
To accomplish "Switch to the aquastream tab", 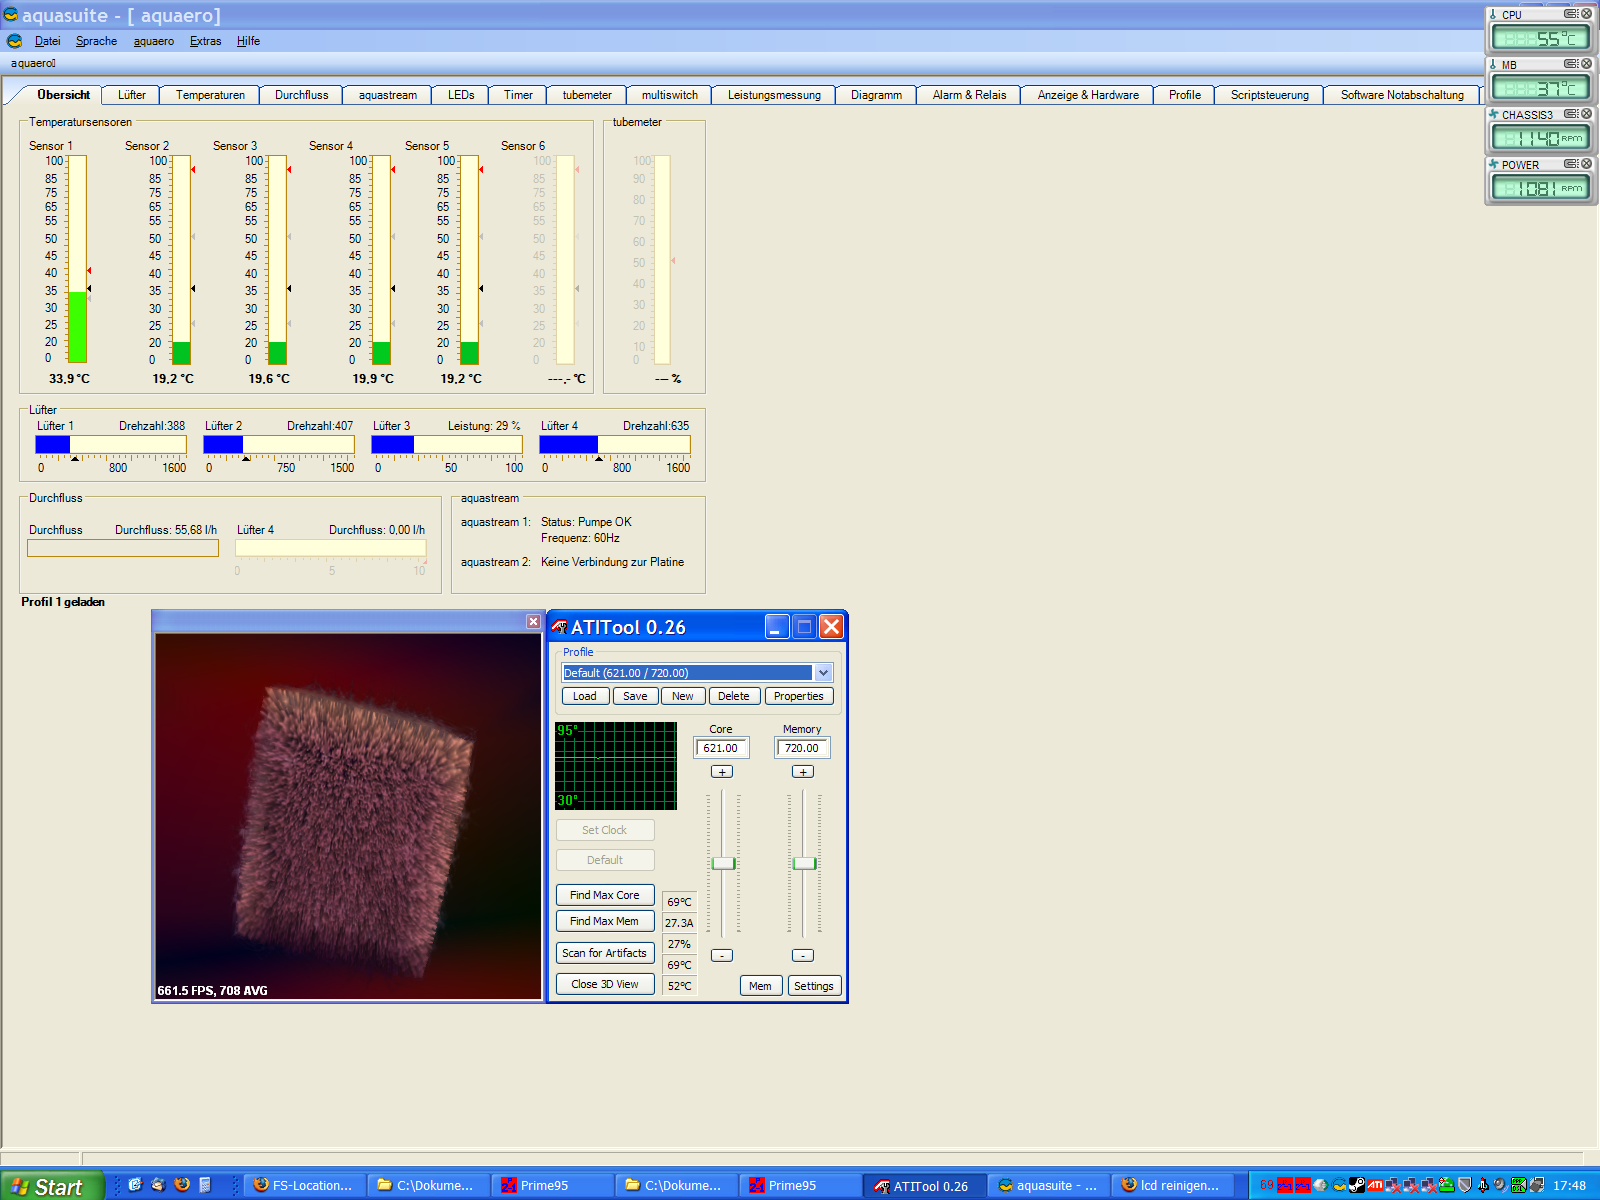I will 387,95.
